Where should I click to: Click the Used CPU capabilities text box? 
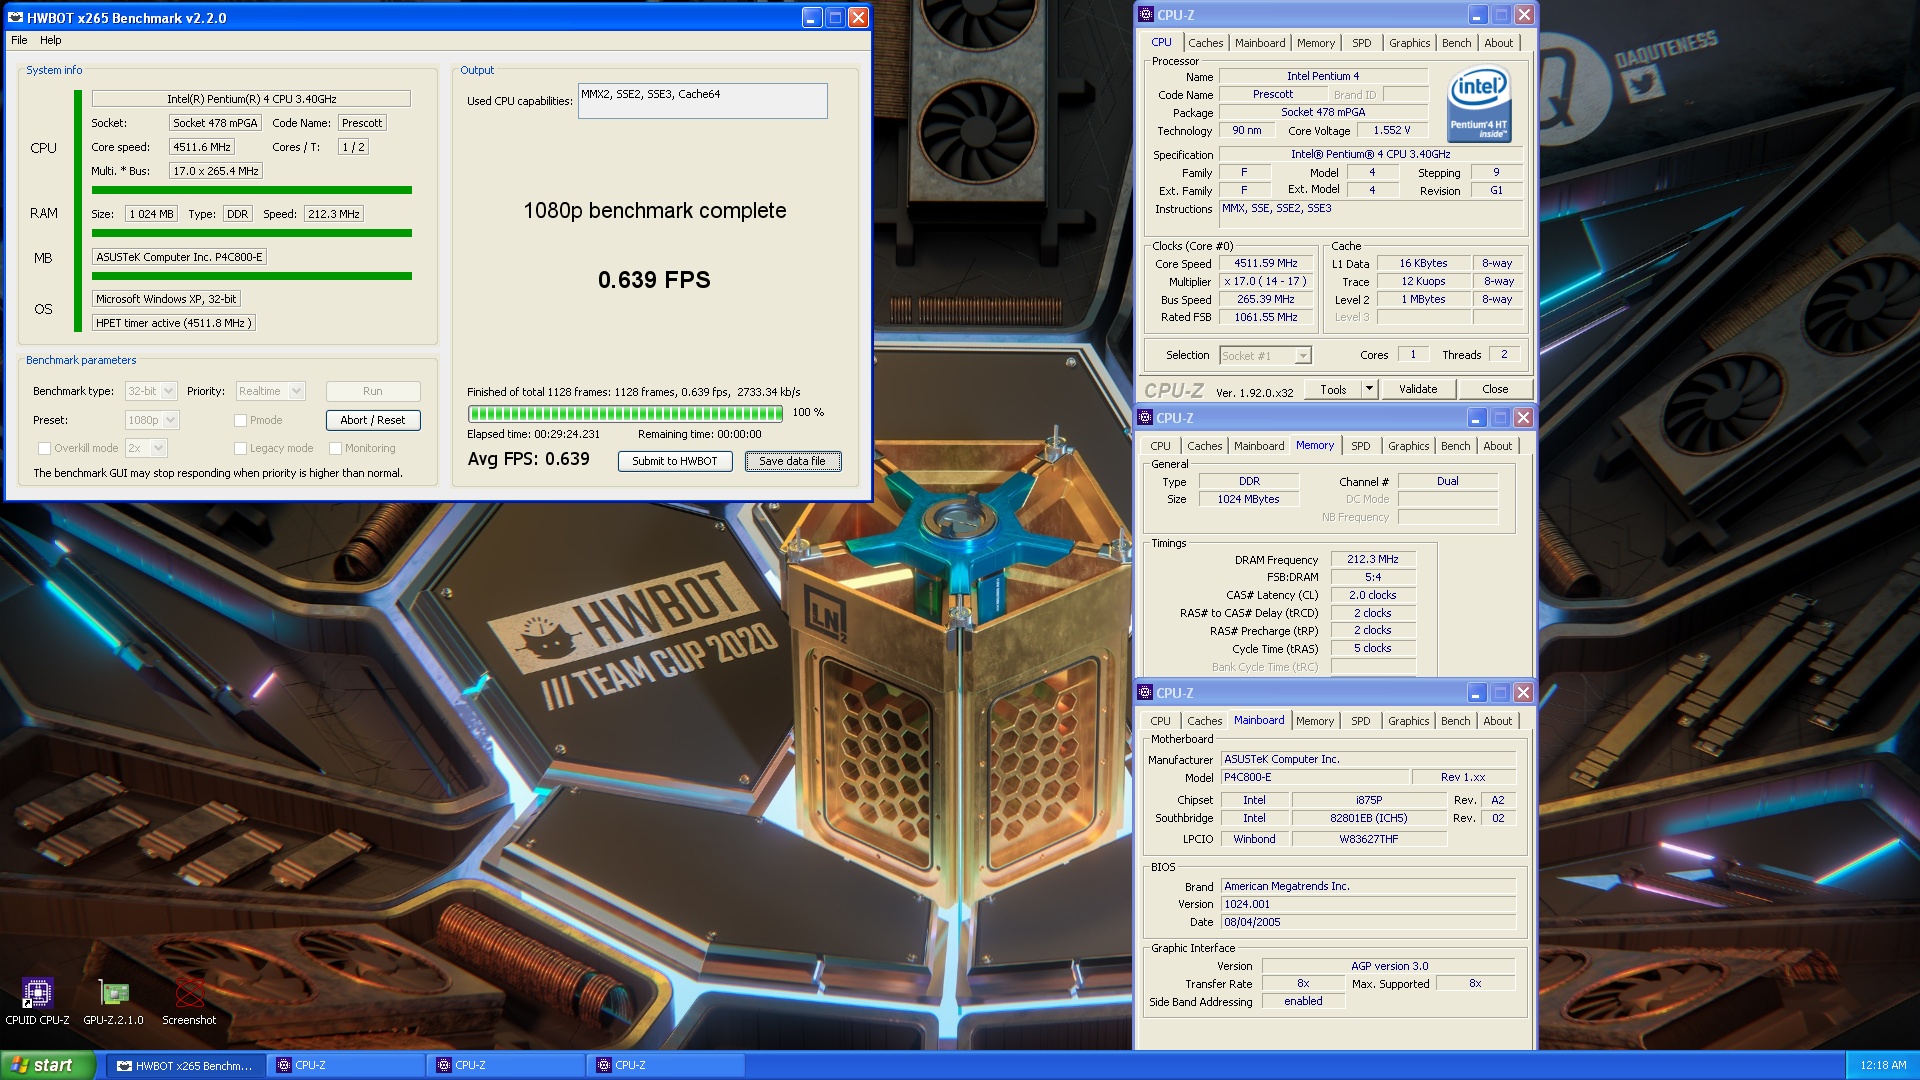[x=702, y=101]
